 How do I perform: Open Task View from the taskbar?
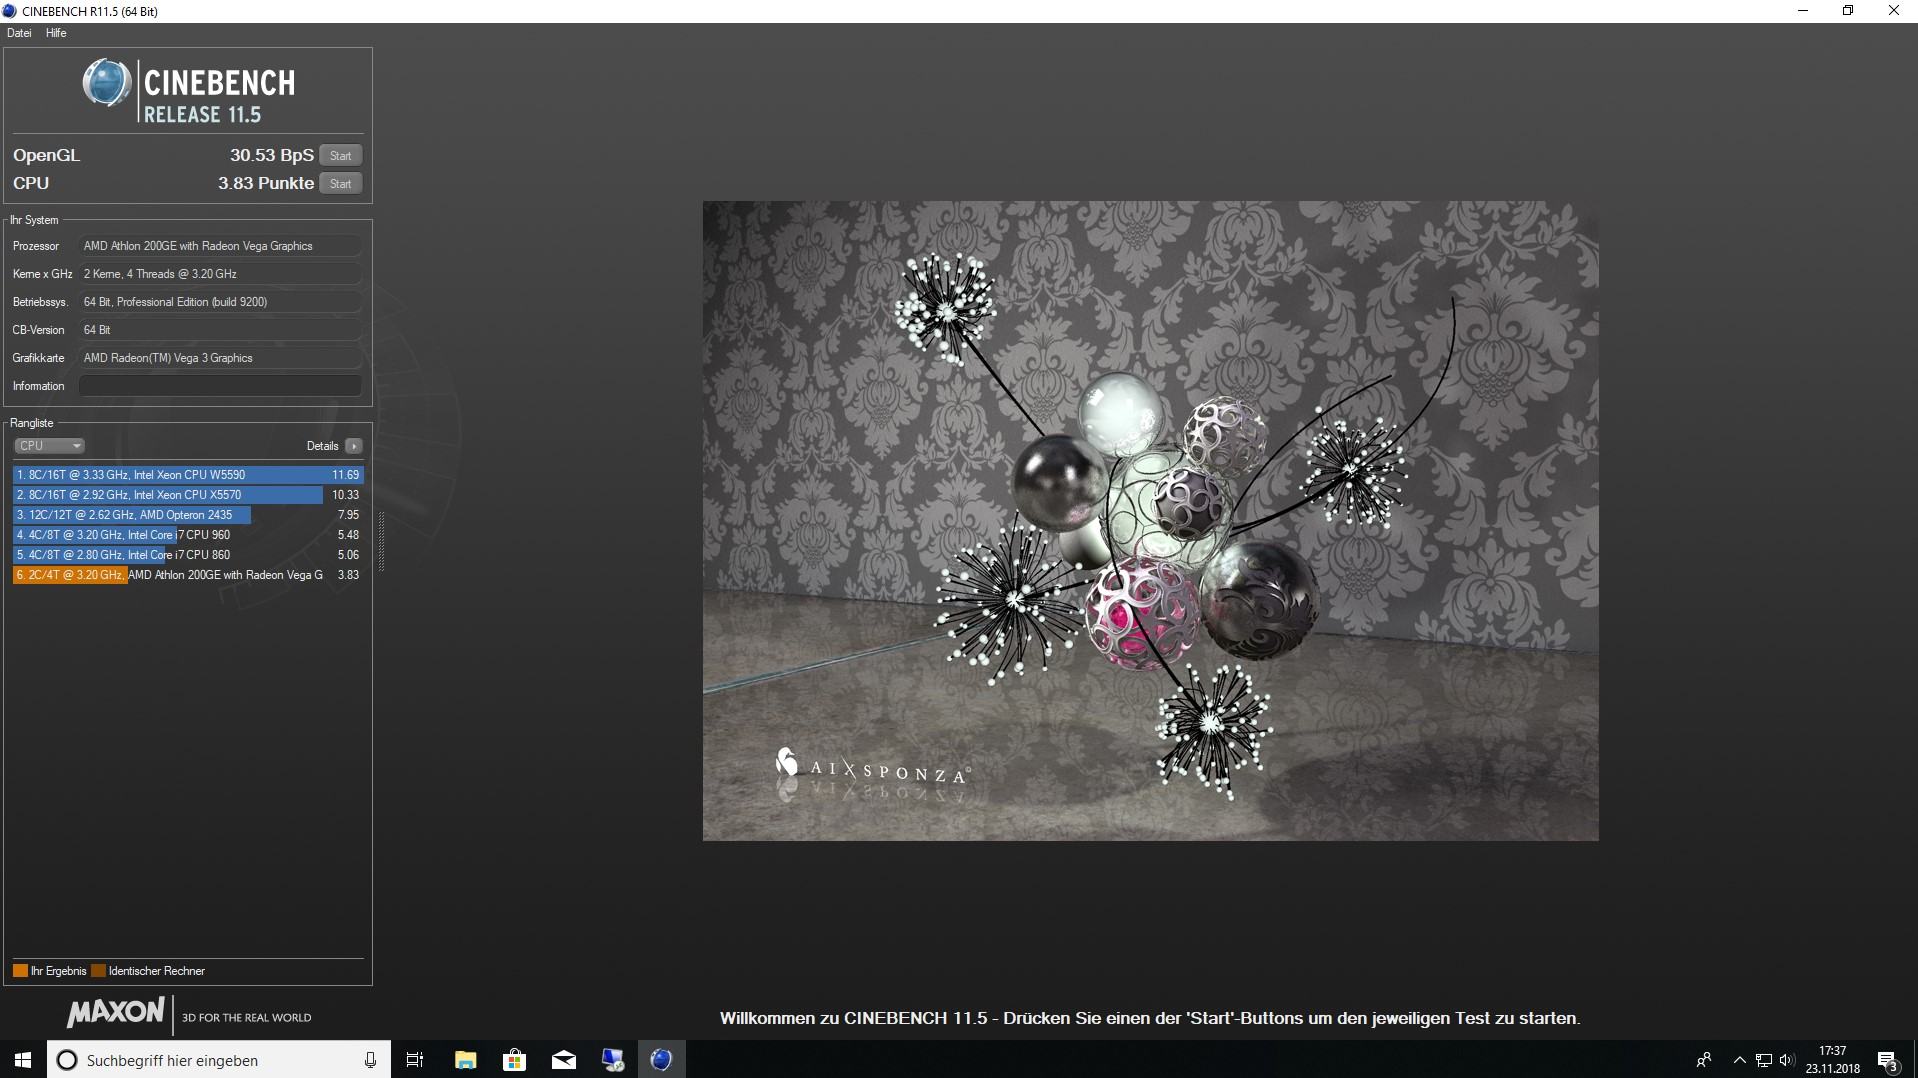pos(415,1060)
